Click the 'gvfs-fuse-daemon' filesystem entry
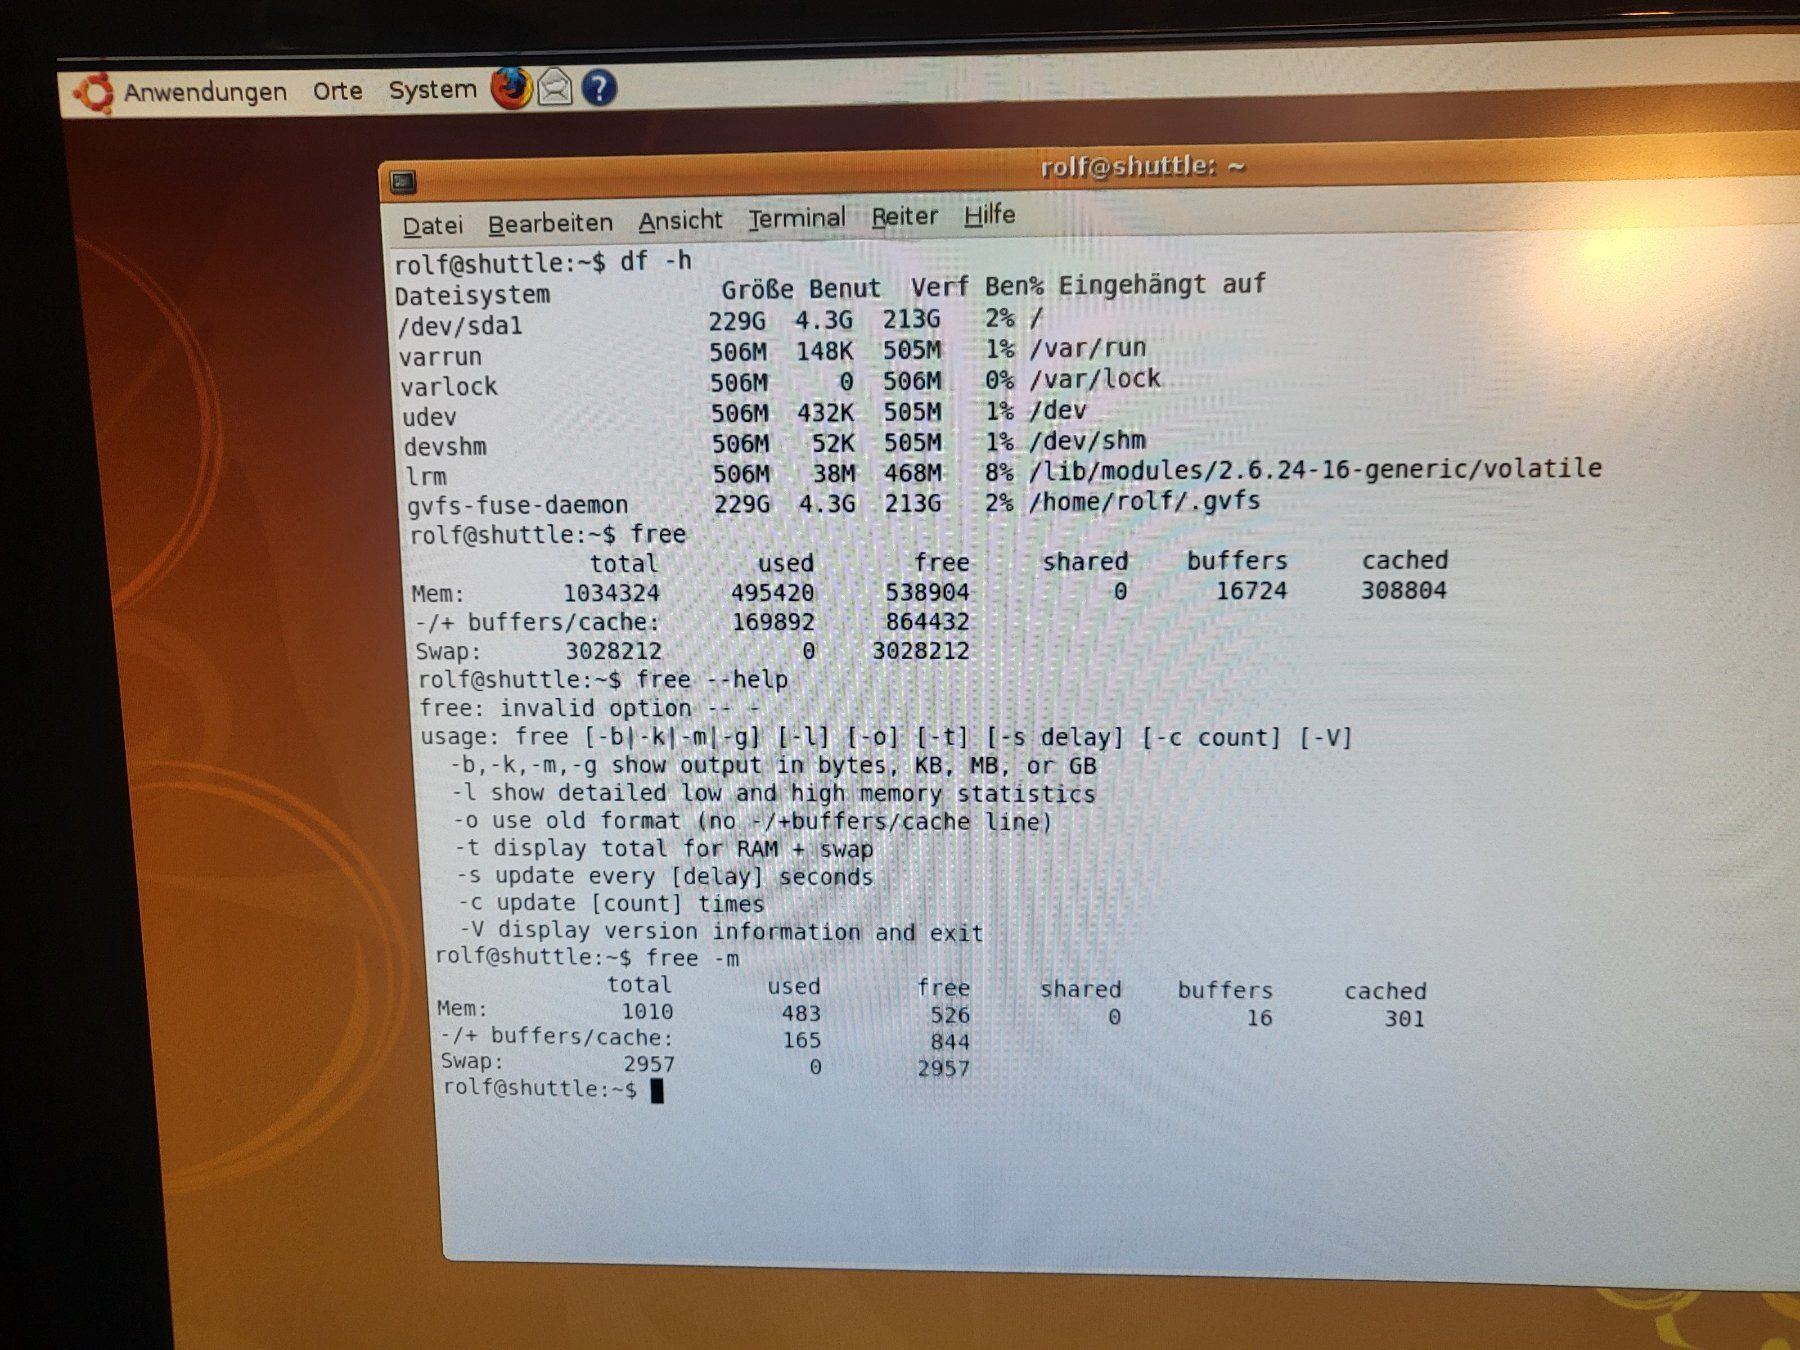The image size is (1800, 1350). 517,505
